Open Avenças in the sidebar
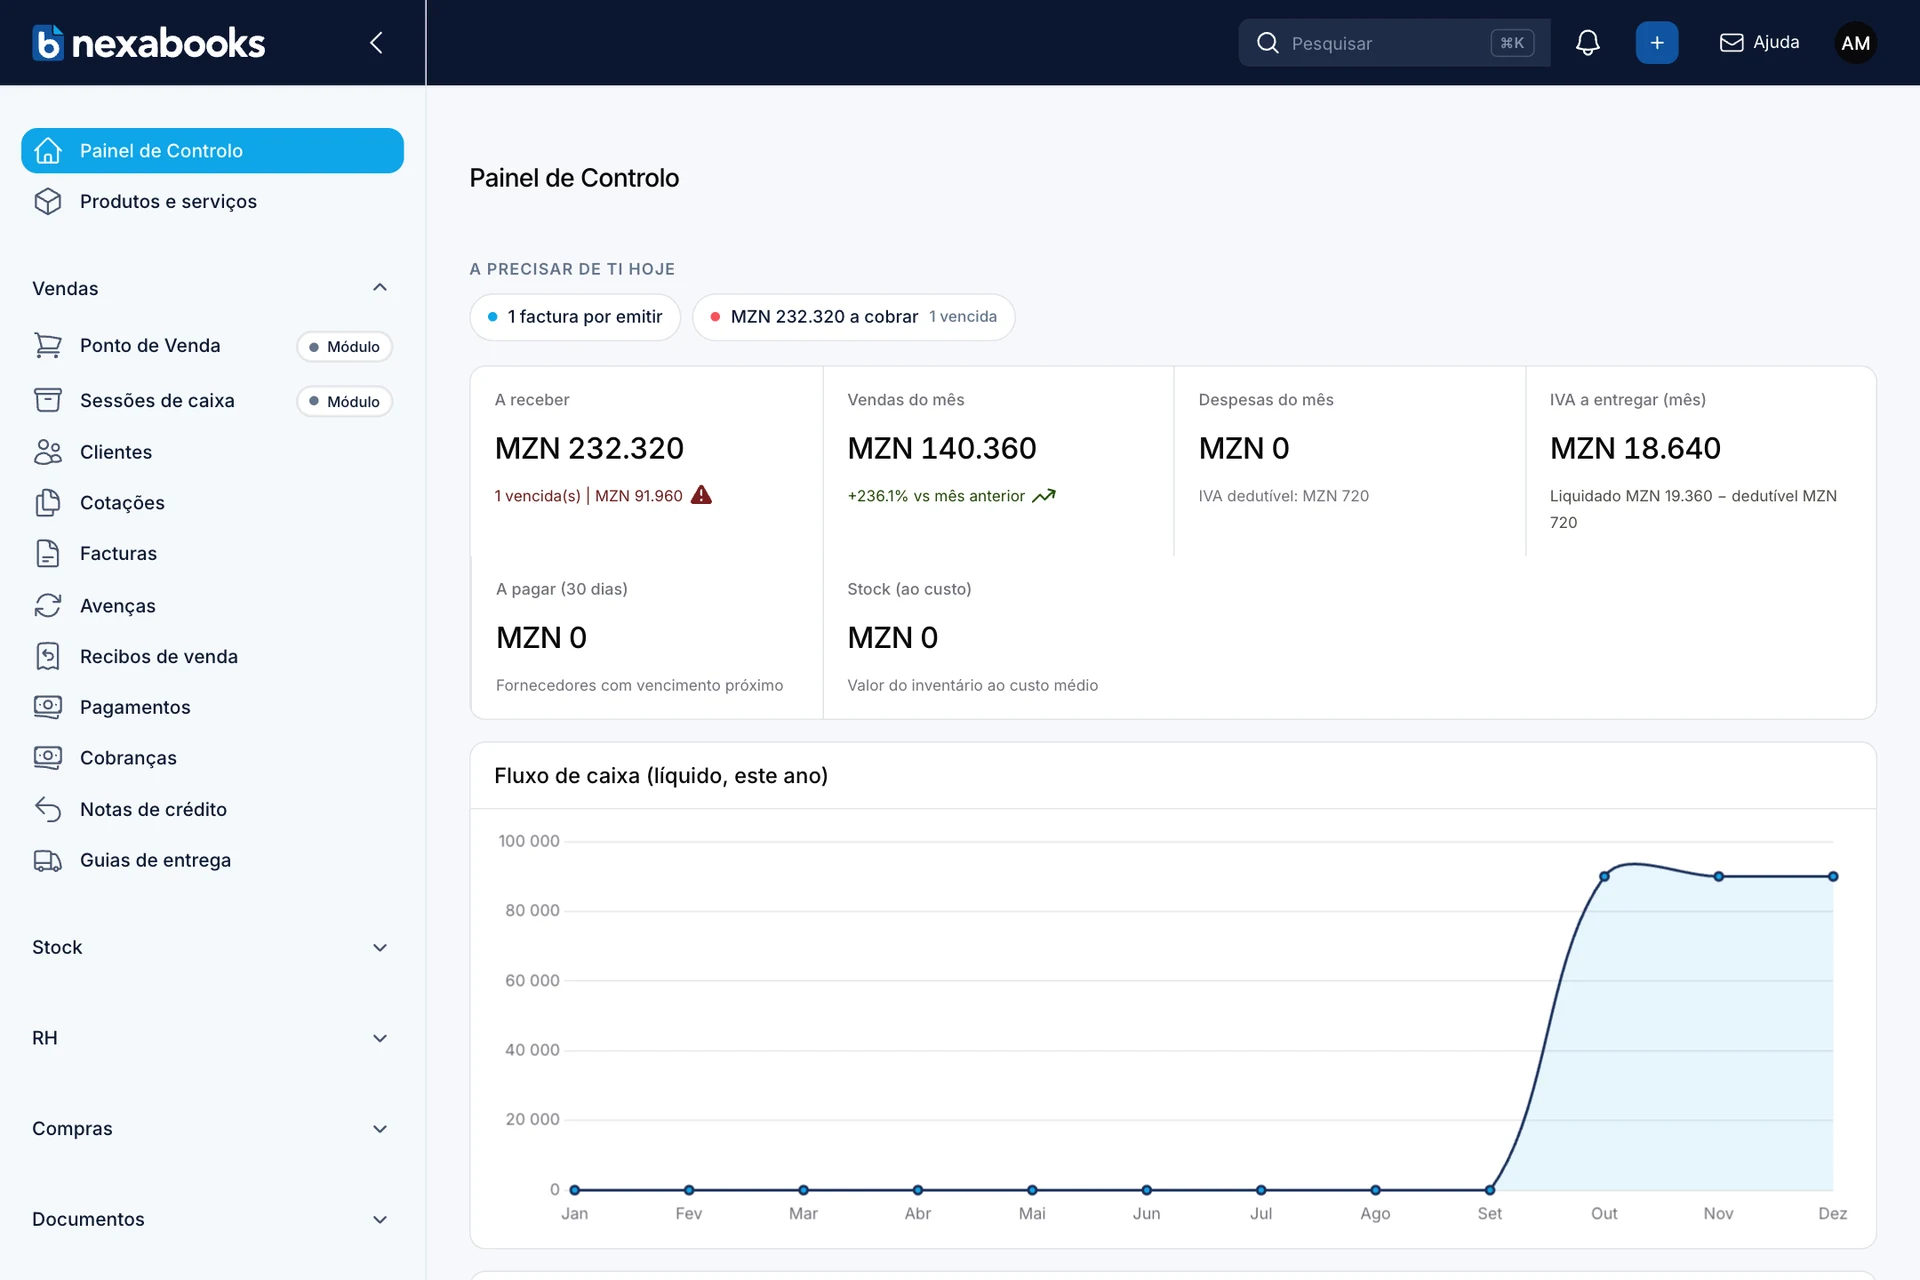 click(212, 606)
